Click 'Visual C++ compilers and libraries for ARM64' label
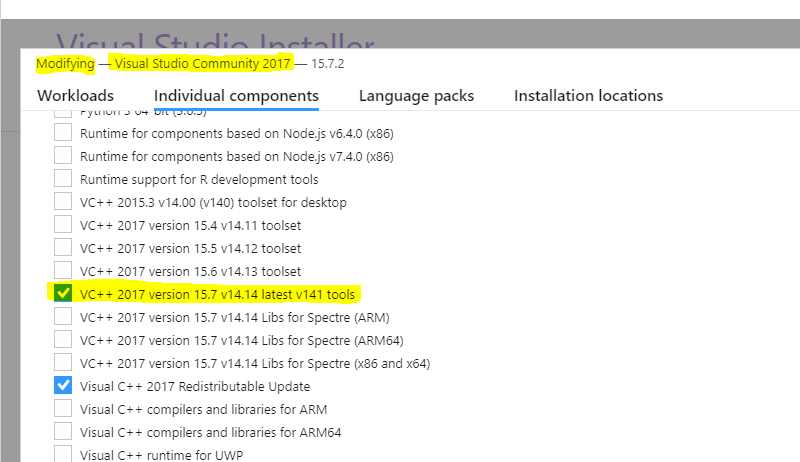800x462 pixels. (x=210, y=432)
